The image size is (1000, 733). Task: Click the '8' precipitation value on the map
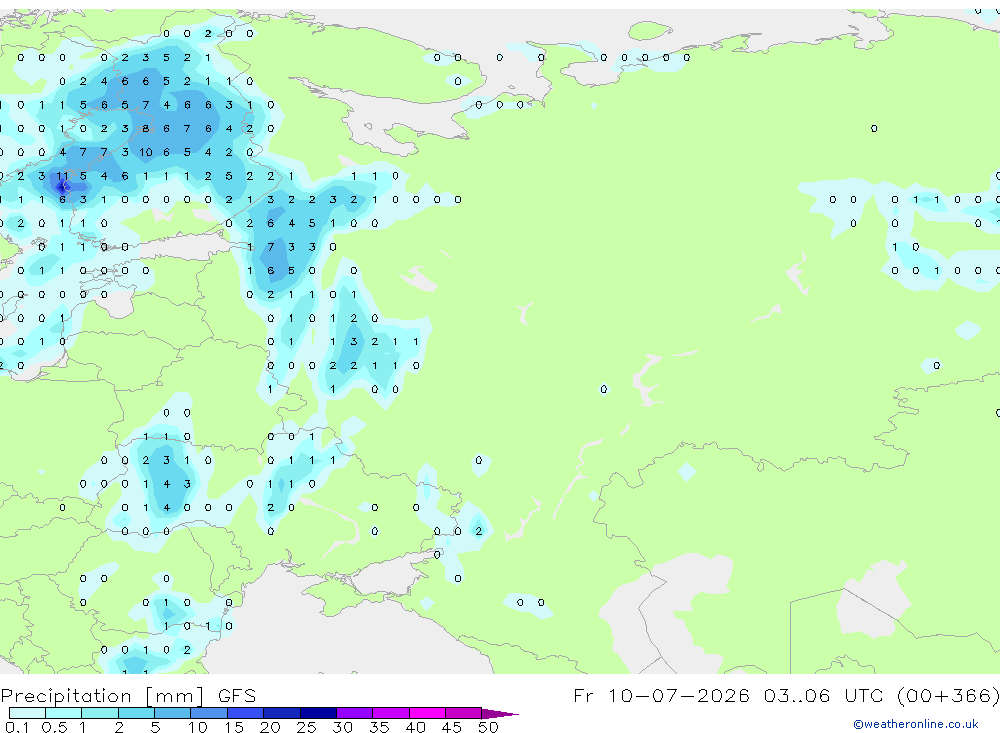point(145,128)
